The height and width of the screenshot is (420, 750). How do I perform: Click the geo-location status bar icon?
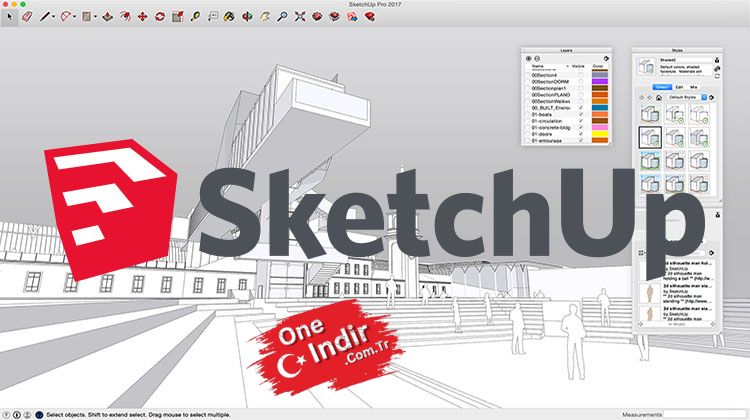pos(6,415)
